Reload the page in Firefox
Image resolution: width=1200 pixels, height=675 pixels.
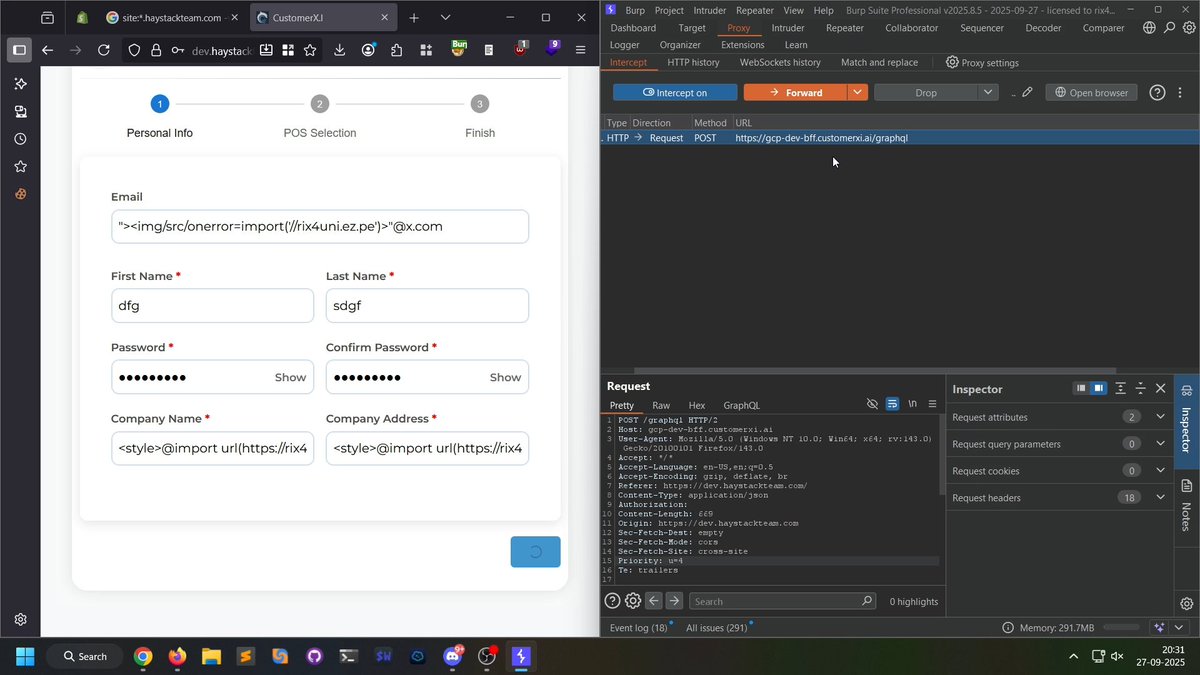coord(104,50)
